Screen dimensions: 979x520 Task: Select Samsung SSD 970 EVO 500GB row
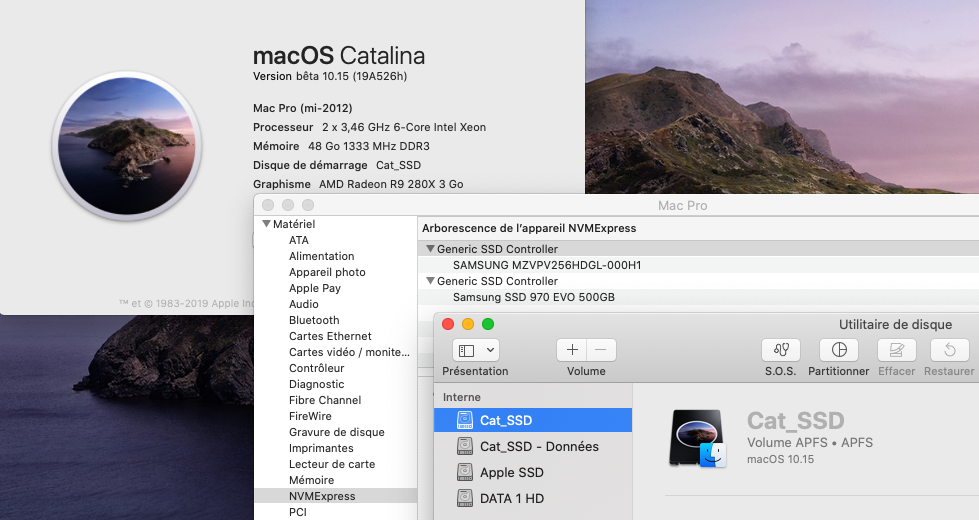[534, 297]
